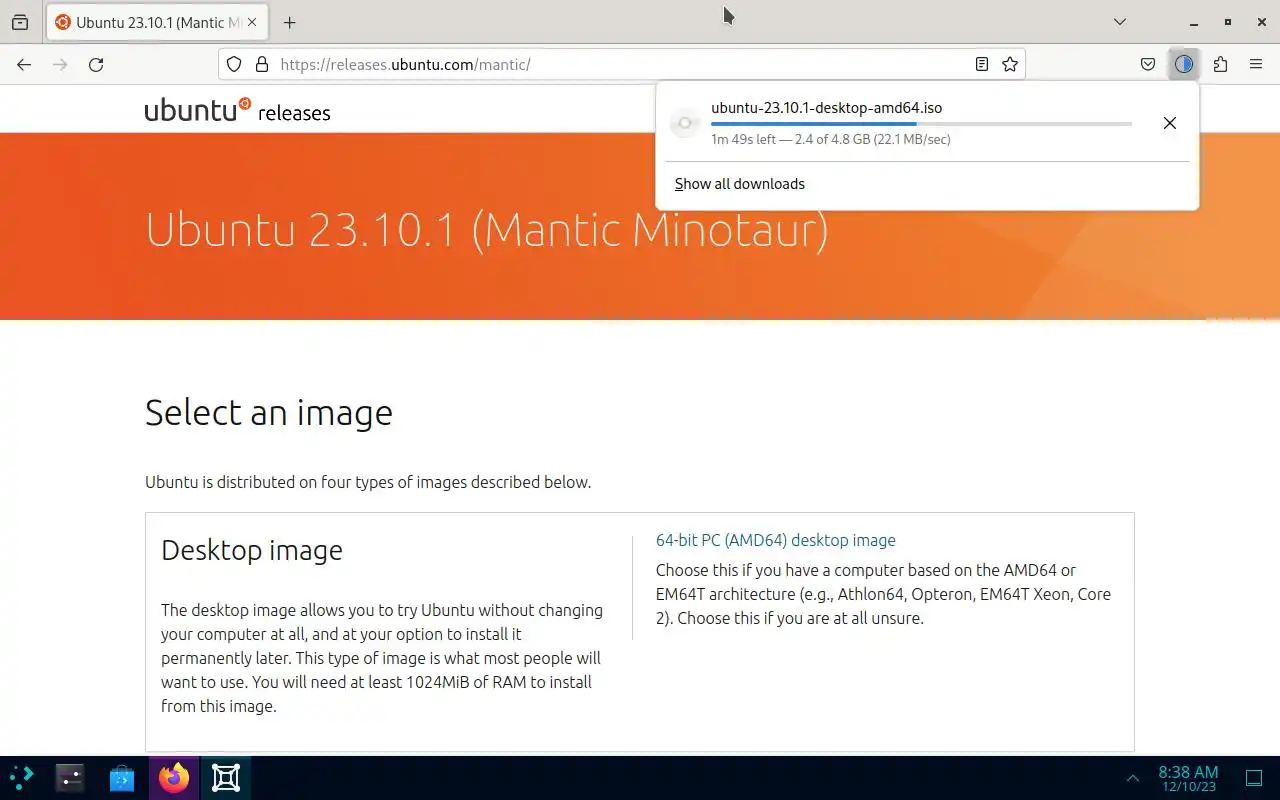Toggle reader view icon
The height and width of the screenshot is (800, 1280).
coord(982,64)
